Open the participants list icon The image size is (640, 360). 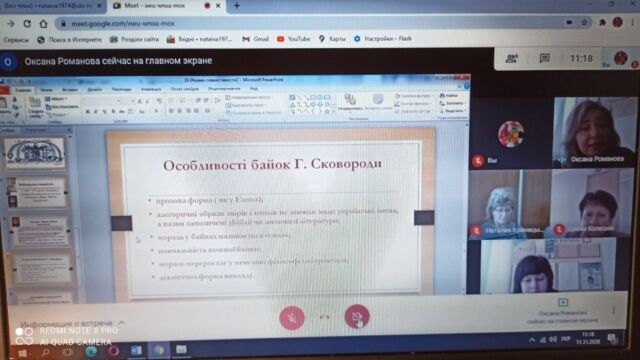point(511,59)
